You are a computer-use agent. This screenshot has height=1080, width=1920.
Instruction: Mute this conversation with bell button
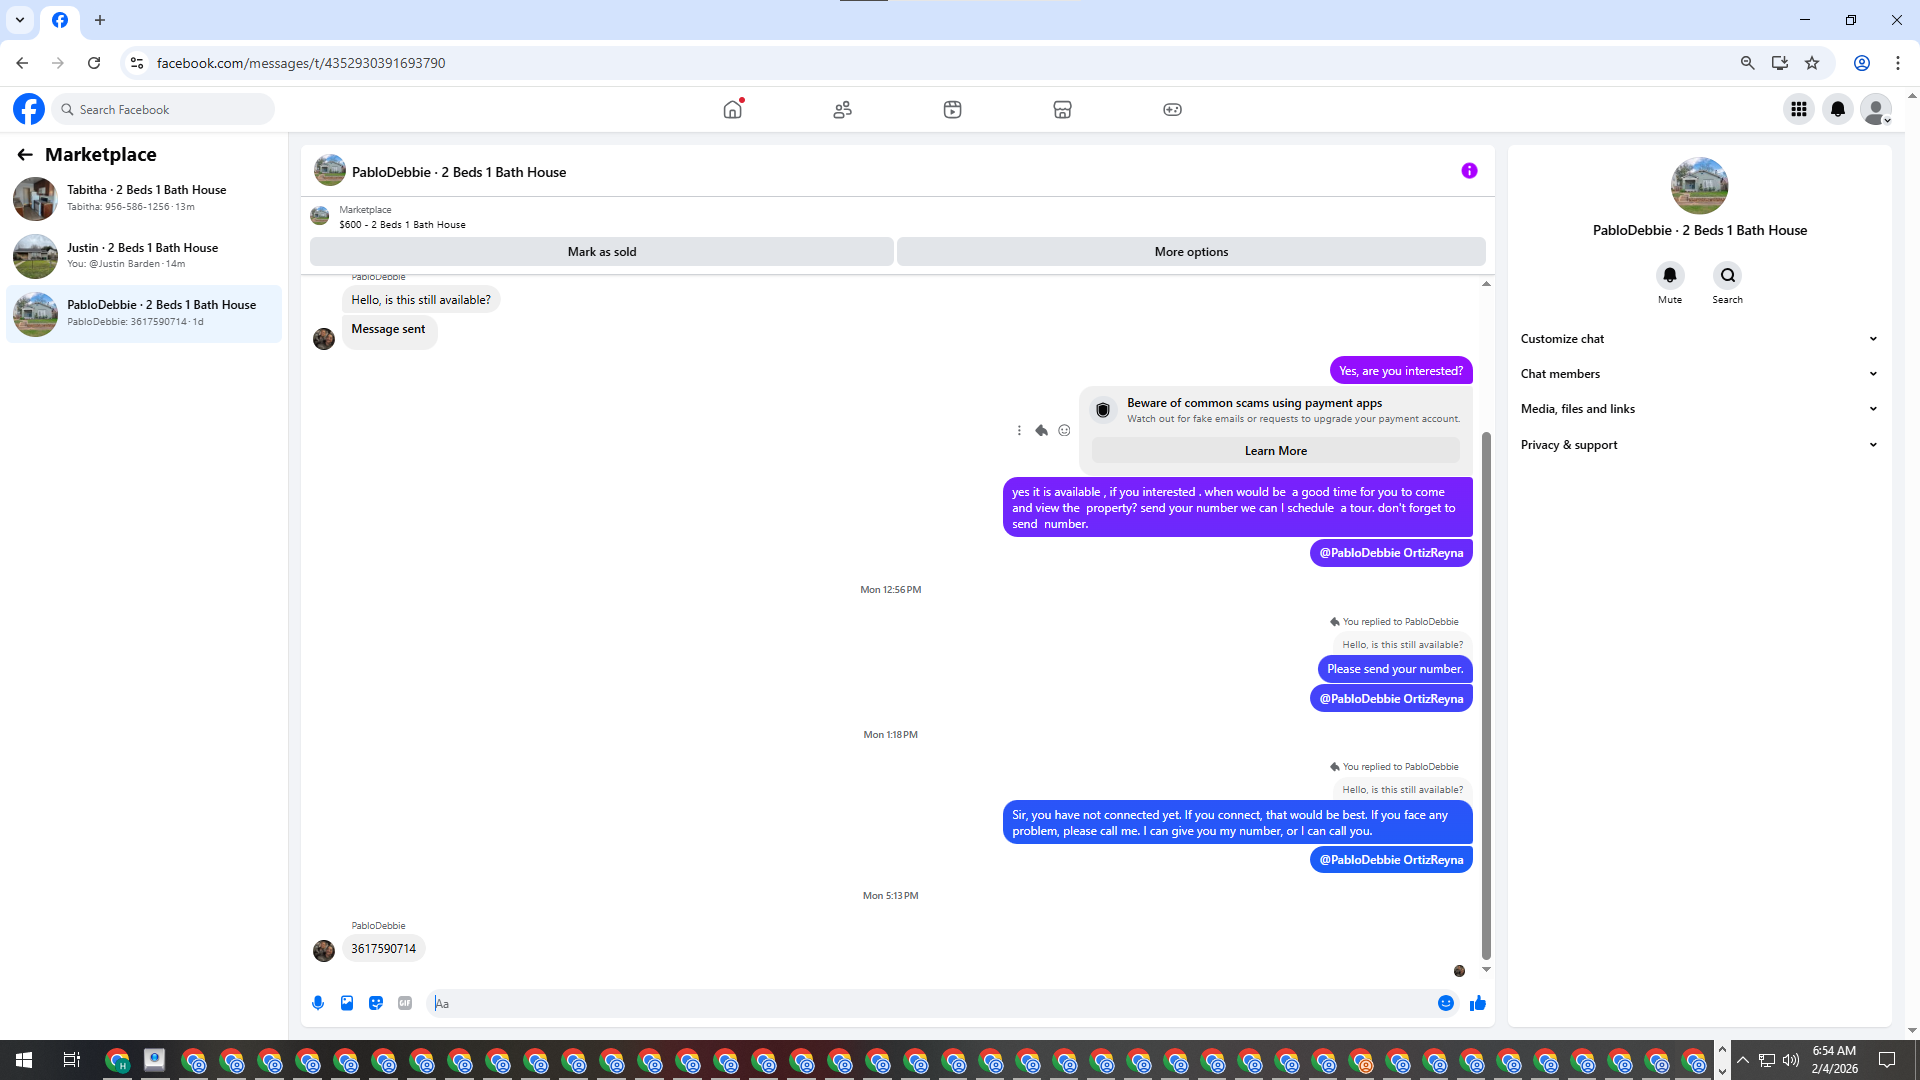pos(1669,275)
